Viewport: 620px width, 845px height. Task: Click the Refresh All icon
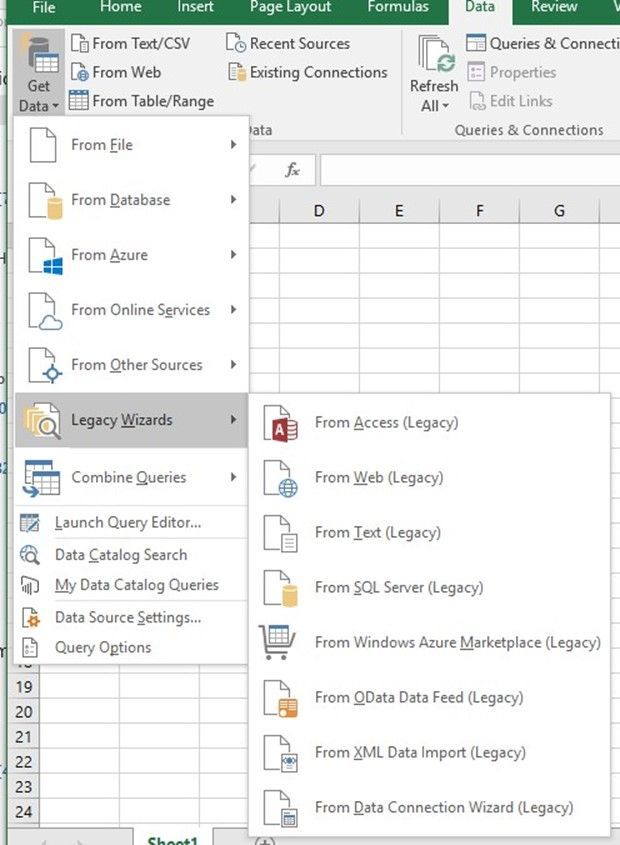437,54
